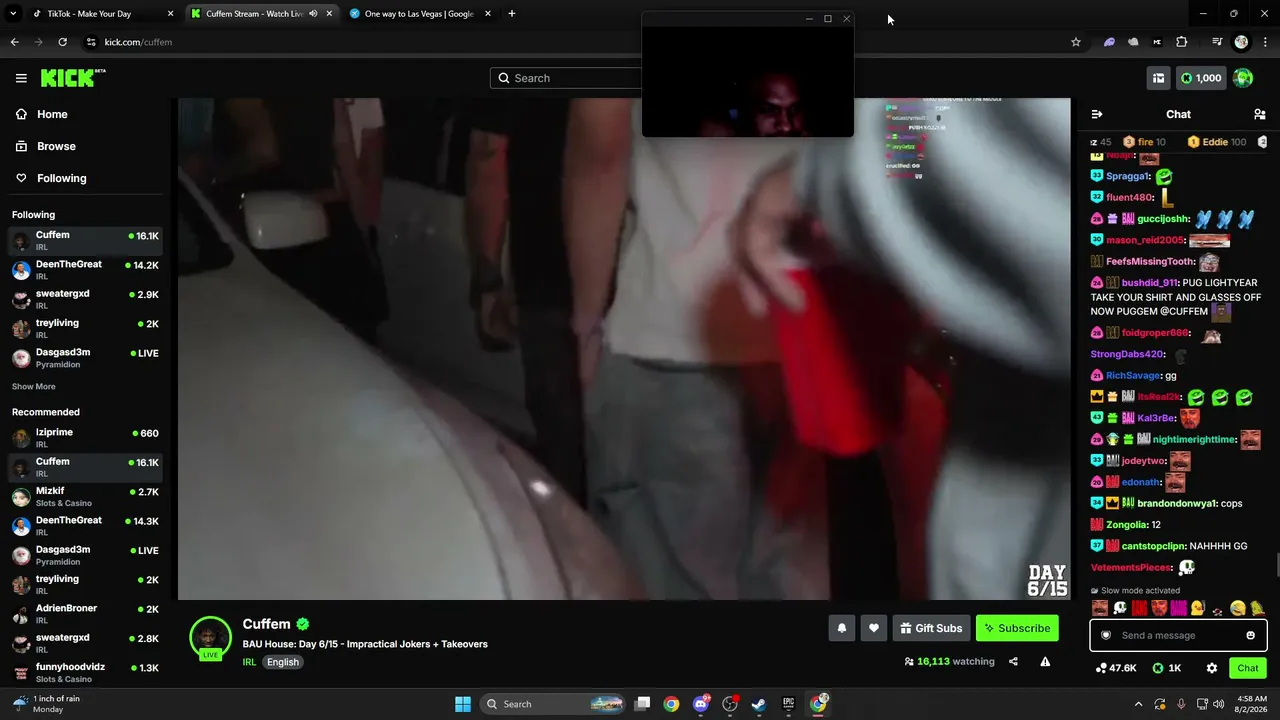Open a new browser tab

(511, 14)
